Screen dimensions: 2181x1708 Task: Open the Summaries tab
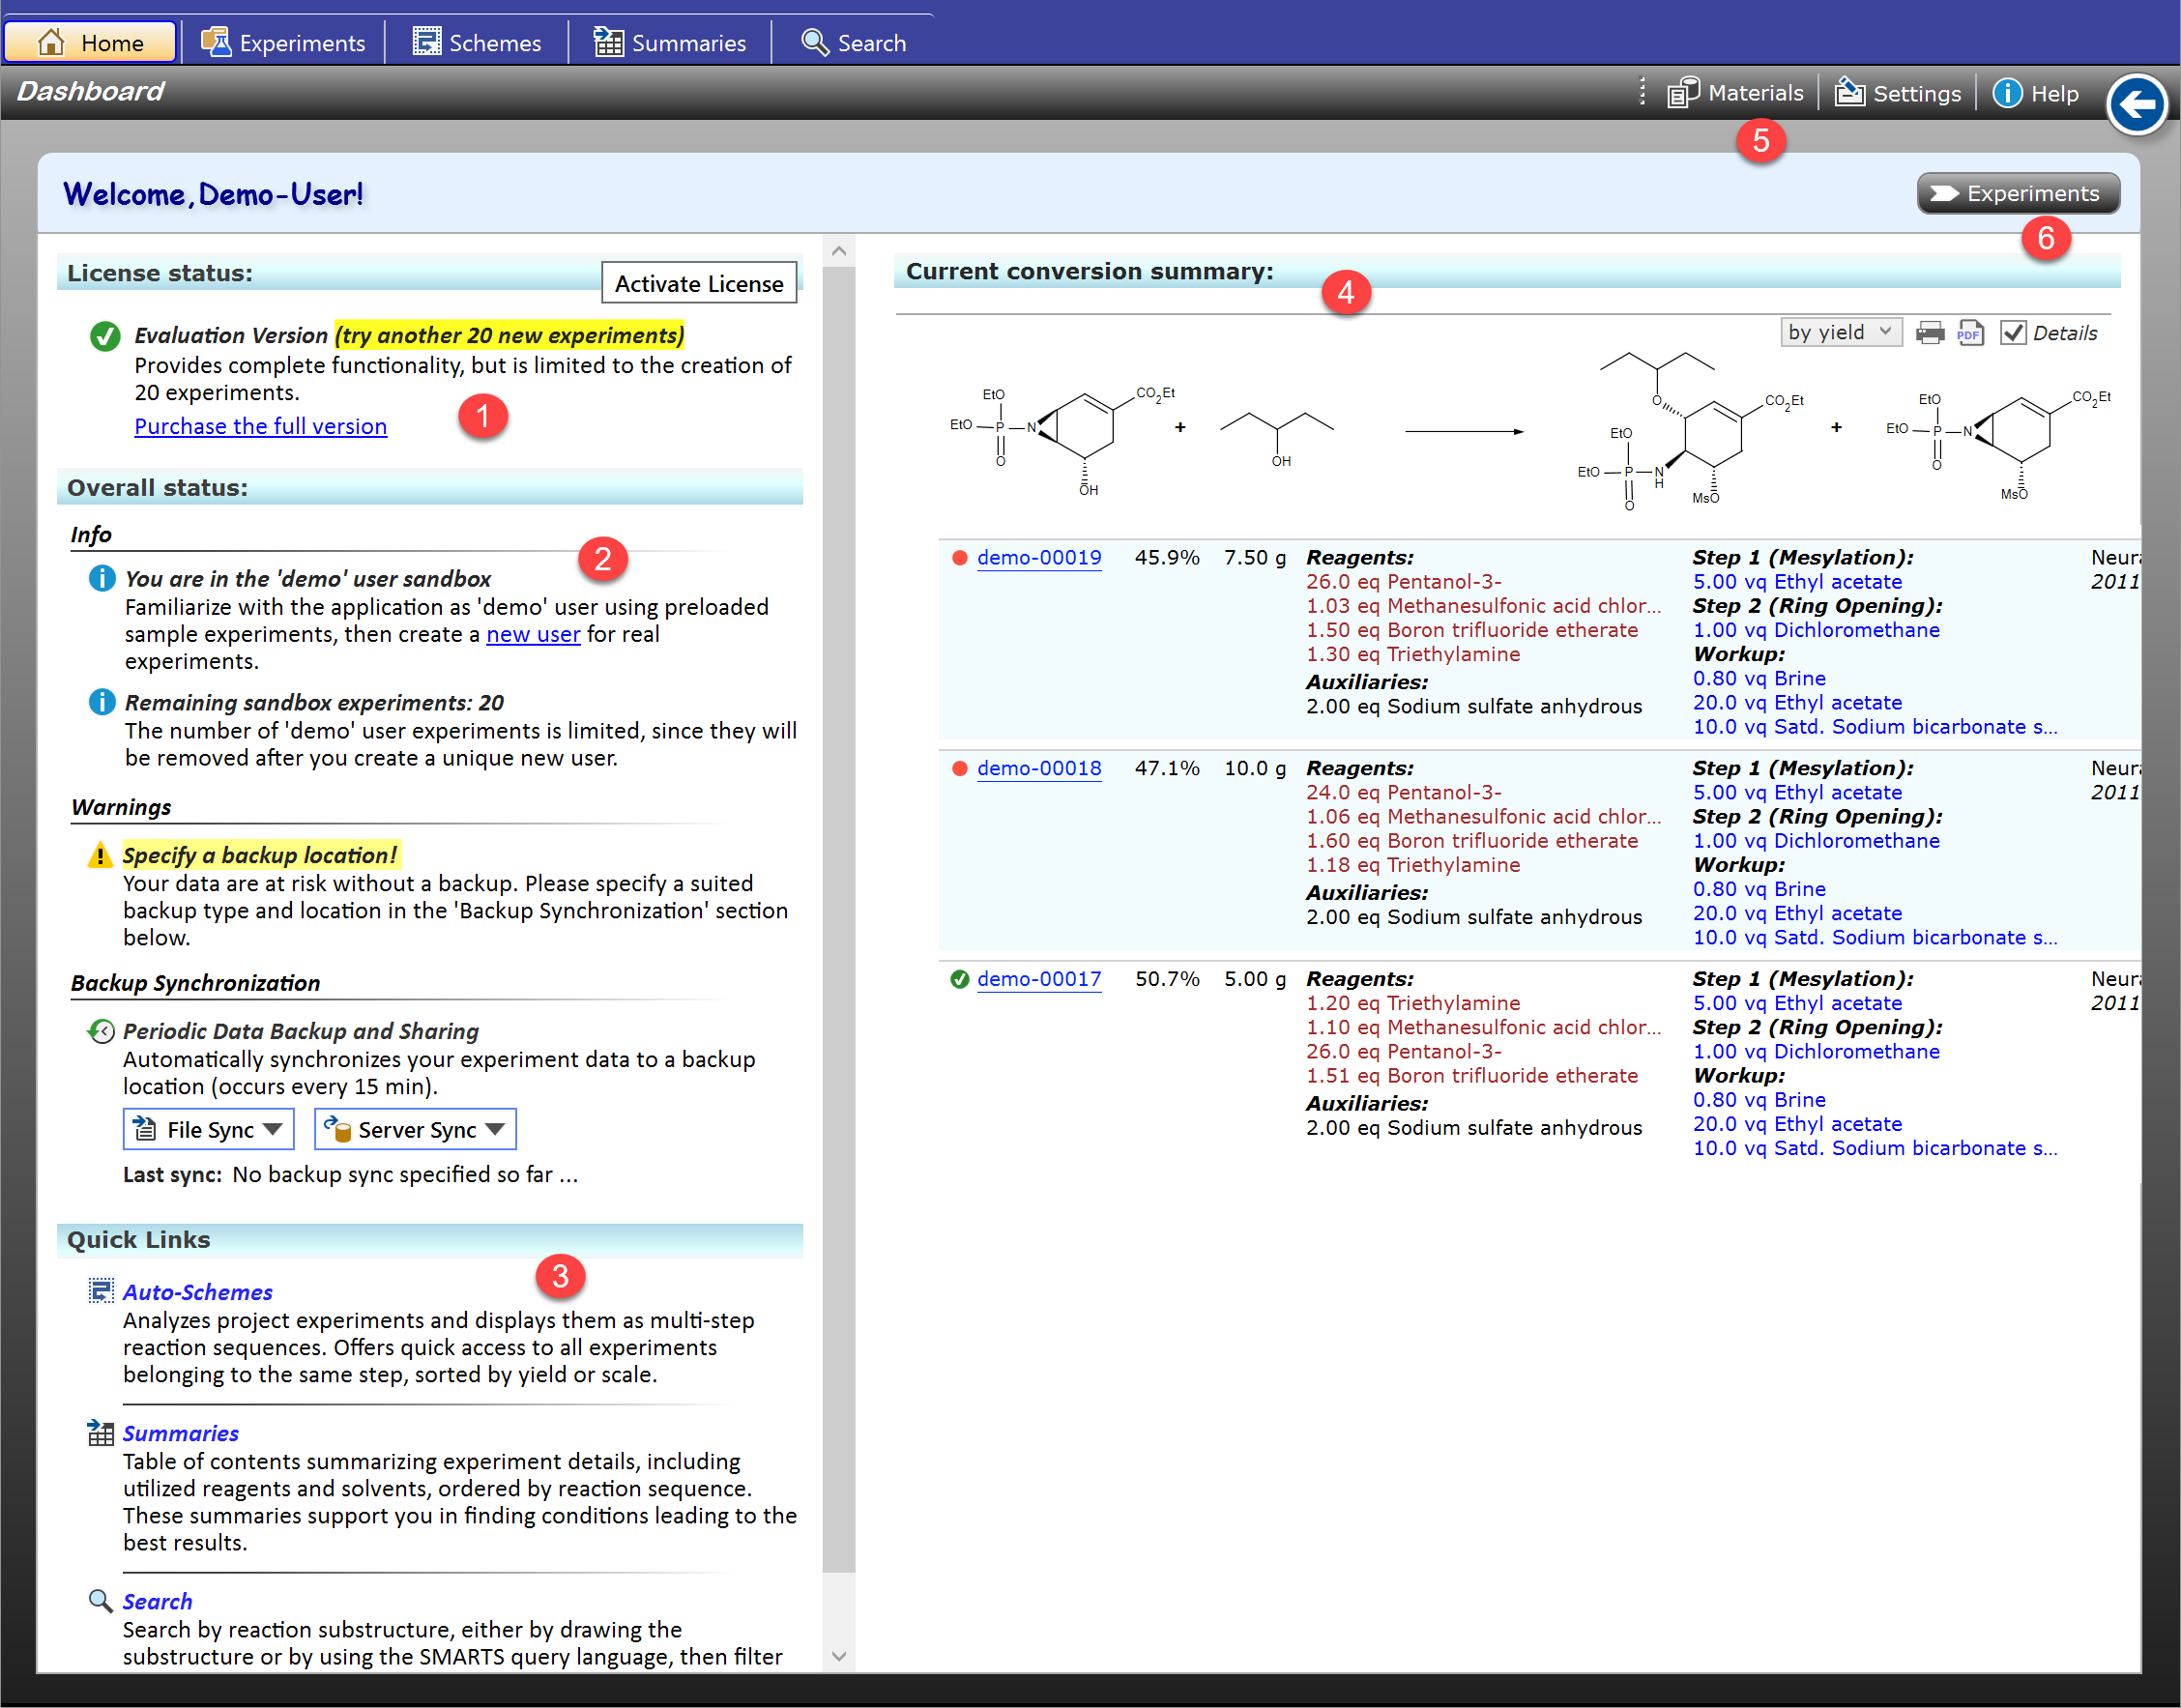[x=669, y=42]
